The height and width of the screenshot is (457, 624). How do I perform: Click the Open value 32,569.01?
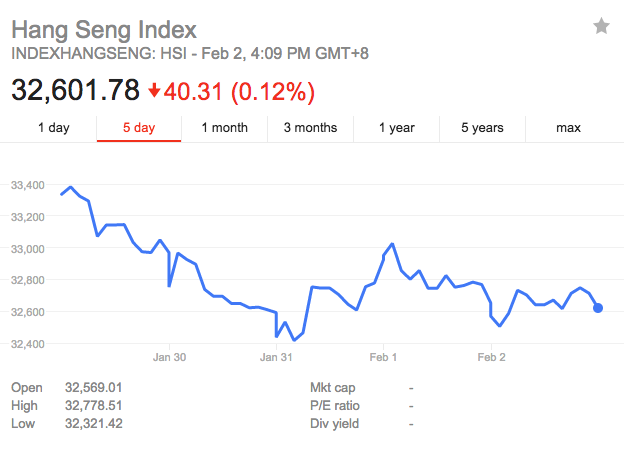click(x=94, y=387)
